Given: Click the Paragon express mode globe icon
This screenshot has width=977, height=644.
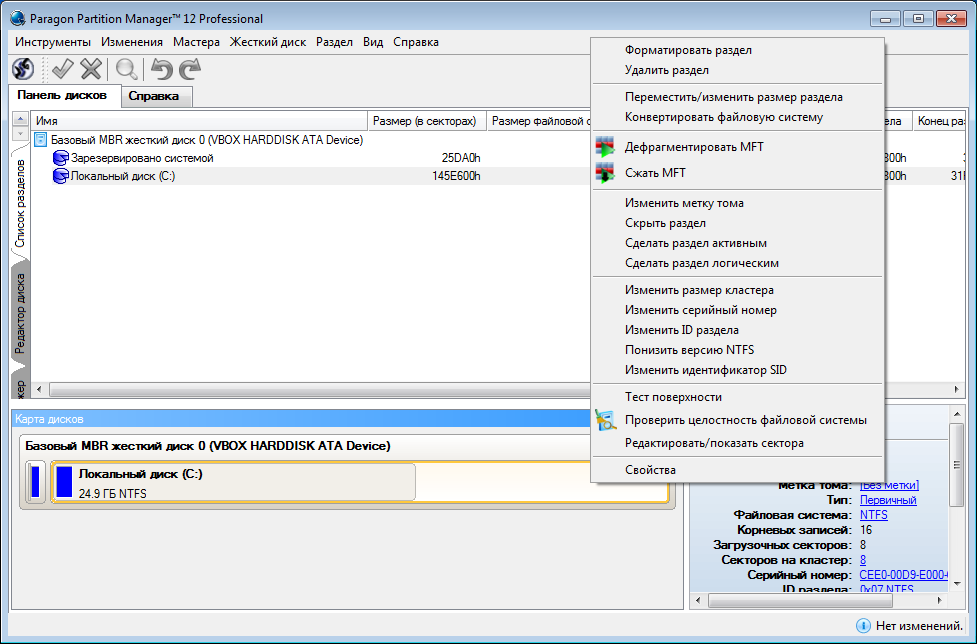Looking at the screenshot, I should click(x=23, y=68).
